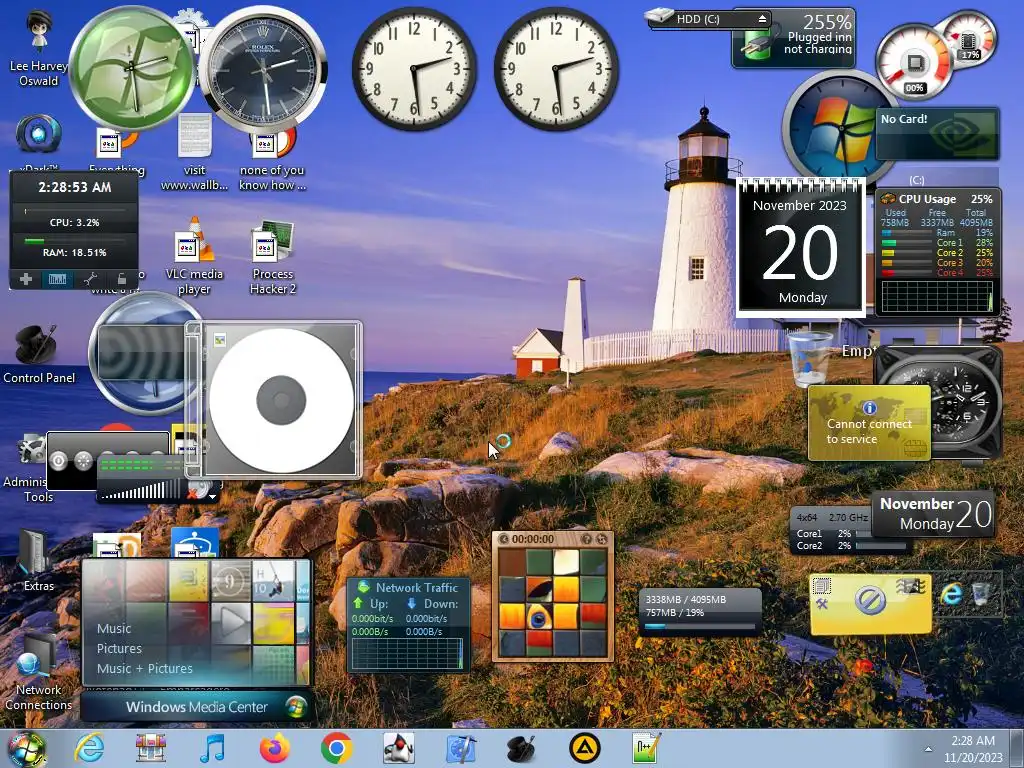The width and height of the screenshot is (1024, 768).
Task: Click the November 2023 calendar gadget
Action: click(801, 248)
